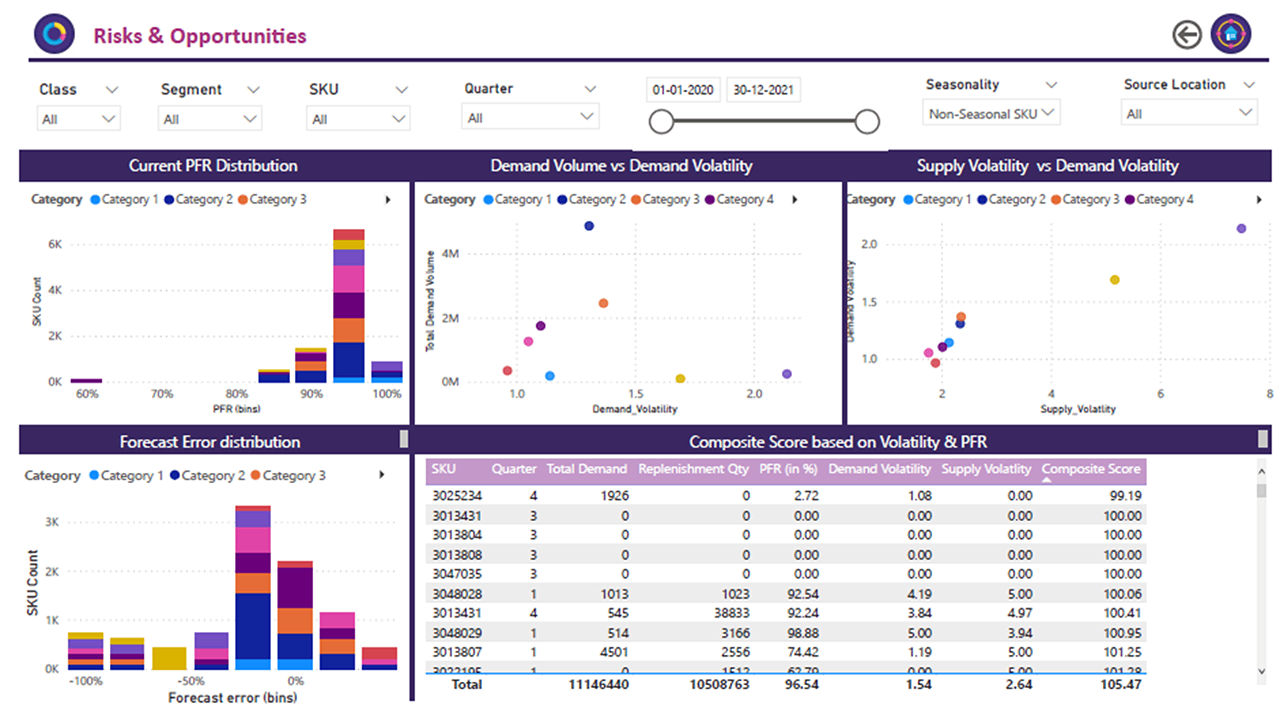This screenshot has width=1280, height=720.
Task: Open the Segment 'All' dropdown box
Action: 210,118
